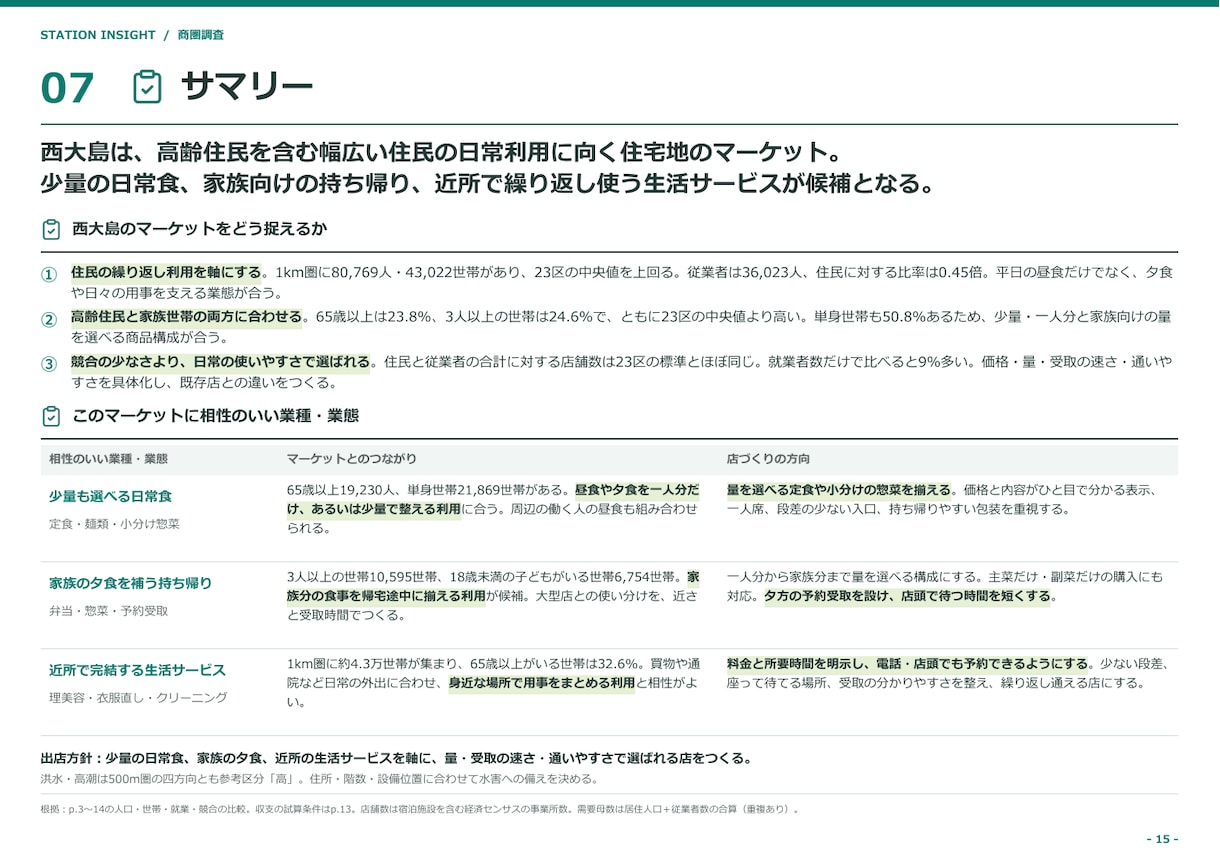Click the row title 近所で完結する生活サービス
This screenshot has width=1220, height=863.
pos(138,670)
